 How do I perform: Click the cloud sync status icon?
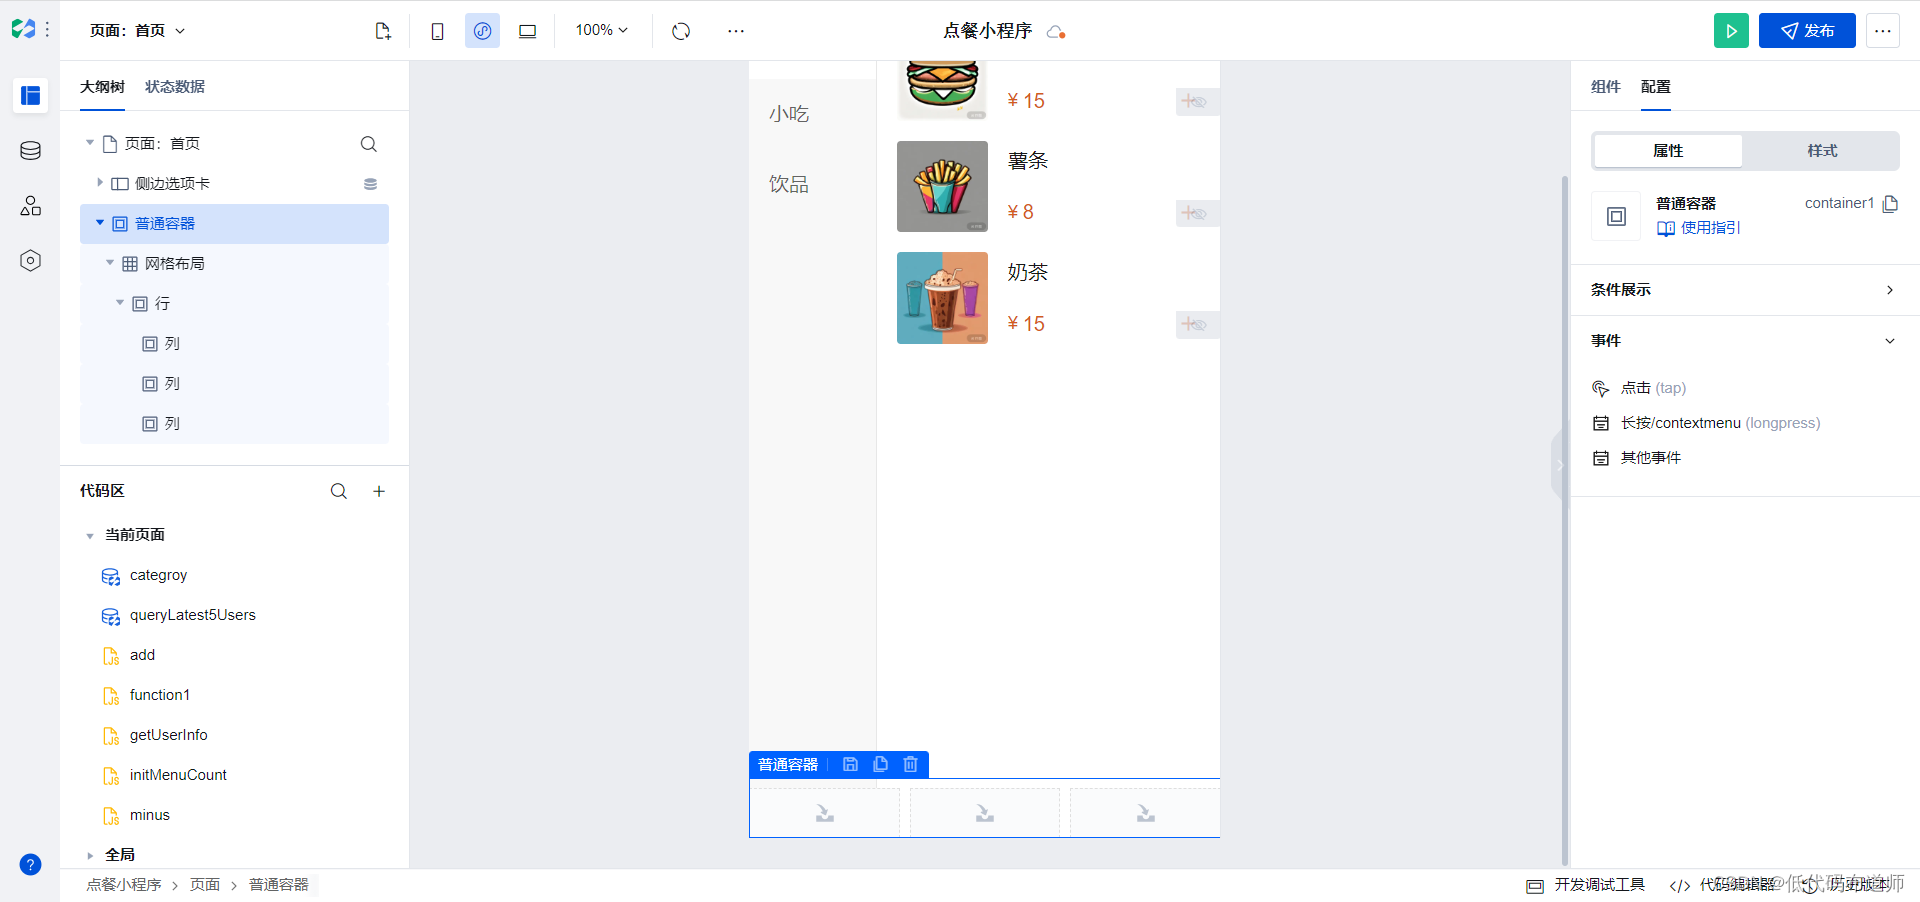1056,32
